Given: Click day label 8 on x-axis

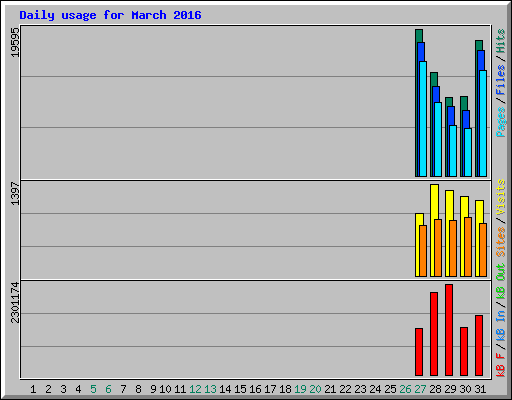Looking at the screenshot, I should 138,389.
